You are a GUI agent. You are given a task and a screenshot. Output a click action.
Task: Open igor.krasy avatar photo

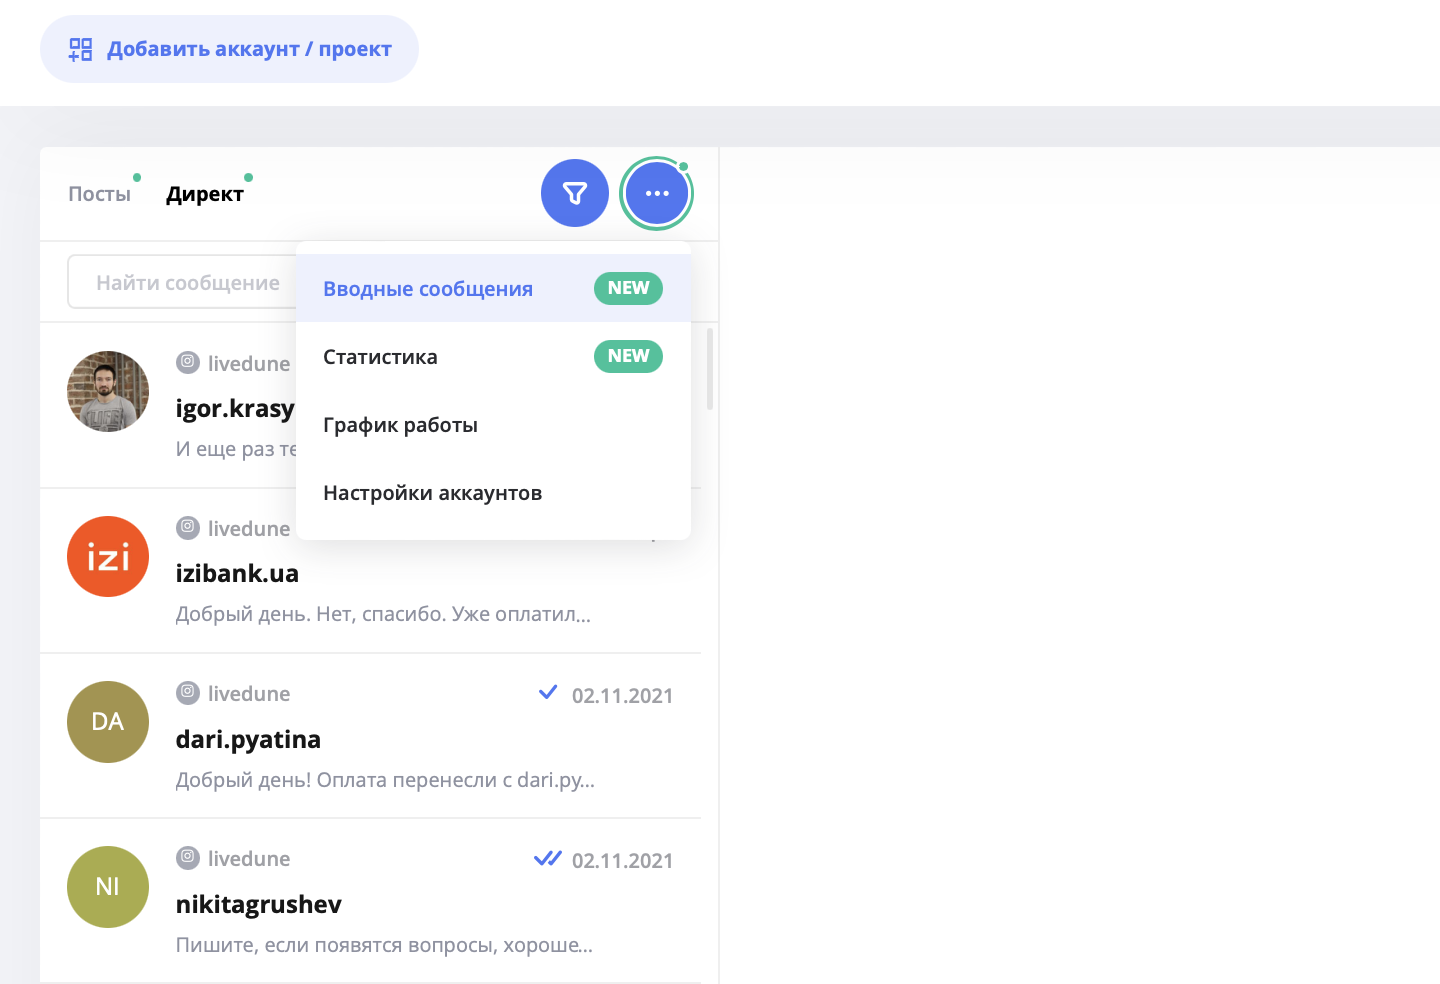coord(108,391)
